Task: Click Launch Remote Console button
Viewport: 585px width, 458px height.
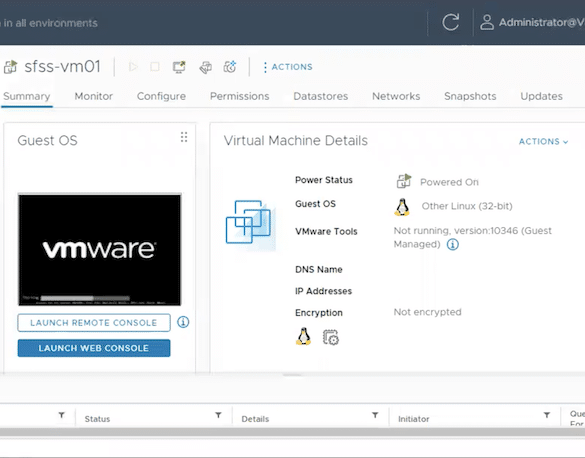Action: click(x=94, y=323)
